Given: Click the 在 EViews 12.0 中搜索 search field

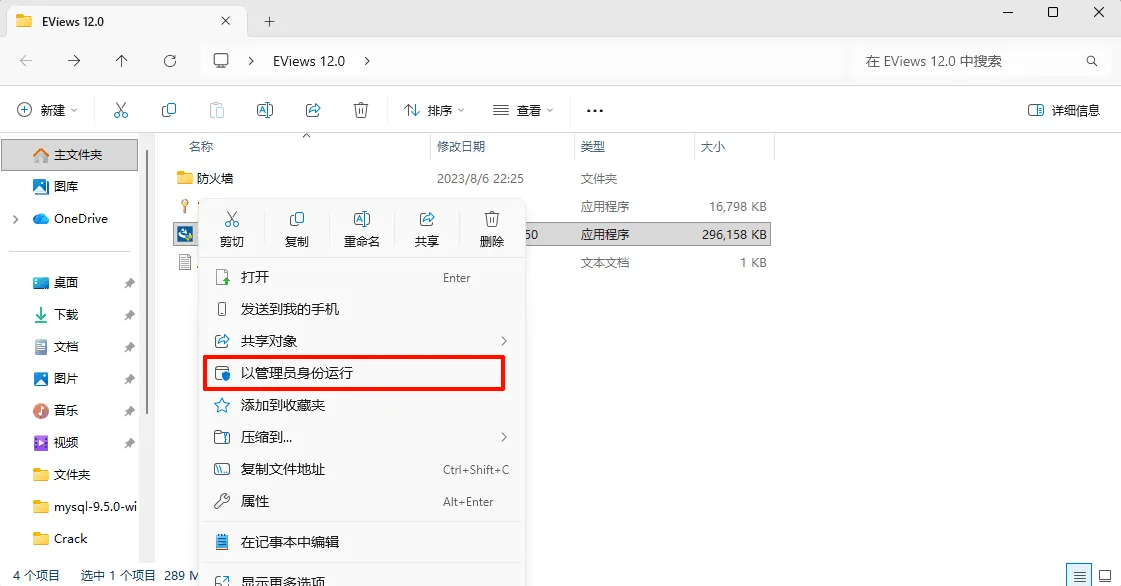Looking at the screenshot, I should [979, 61].
